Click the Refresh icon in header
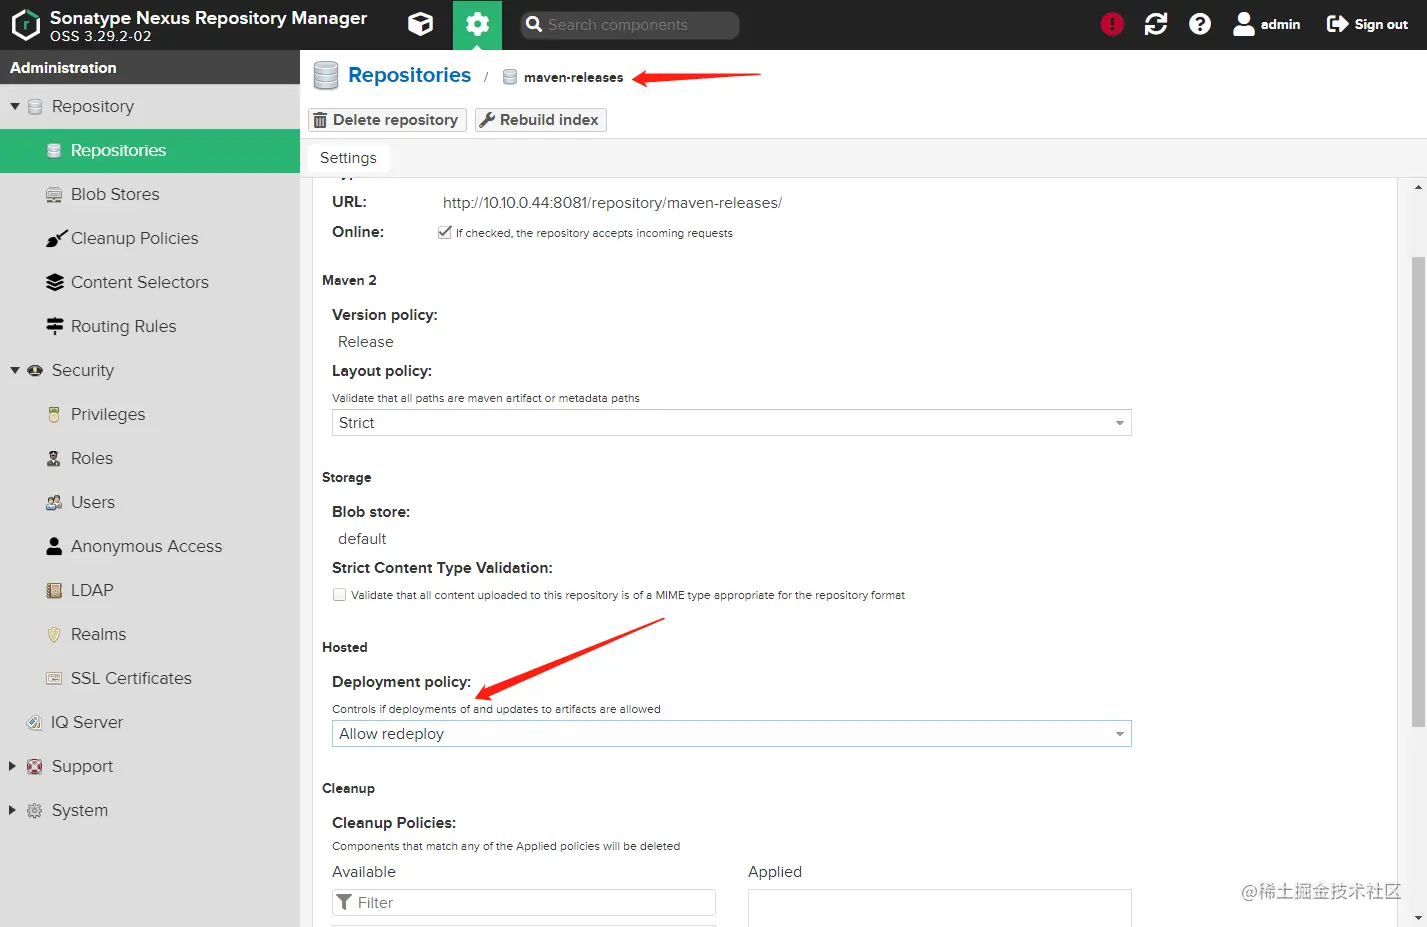The width and height of the screenshot is (1427, 927). (1156, 25)
